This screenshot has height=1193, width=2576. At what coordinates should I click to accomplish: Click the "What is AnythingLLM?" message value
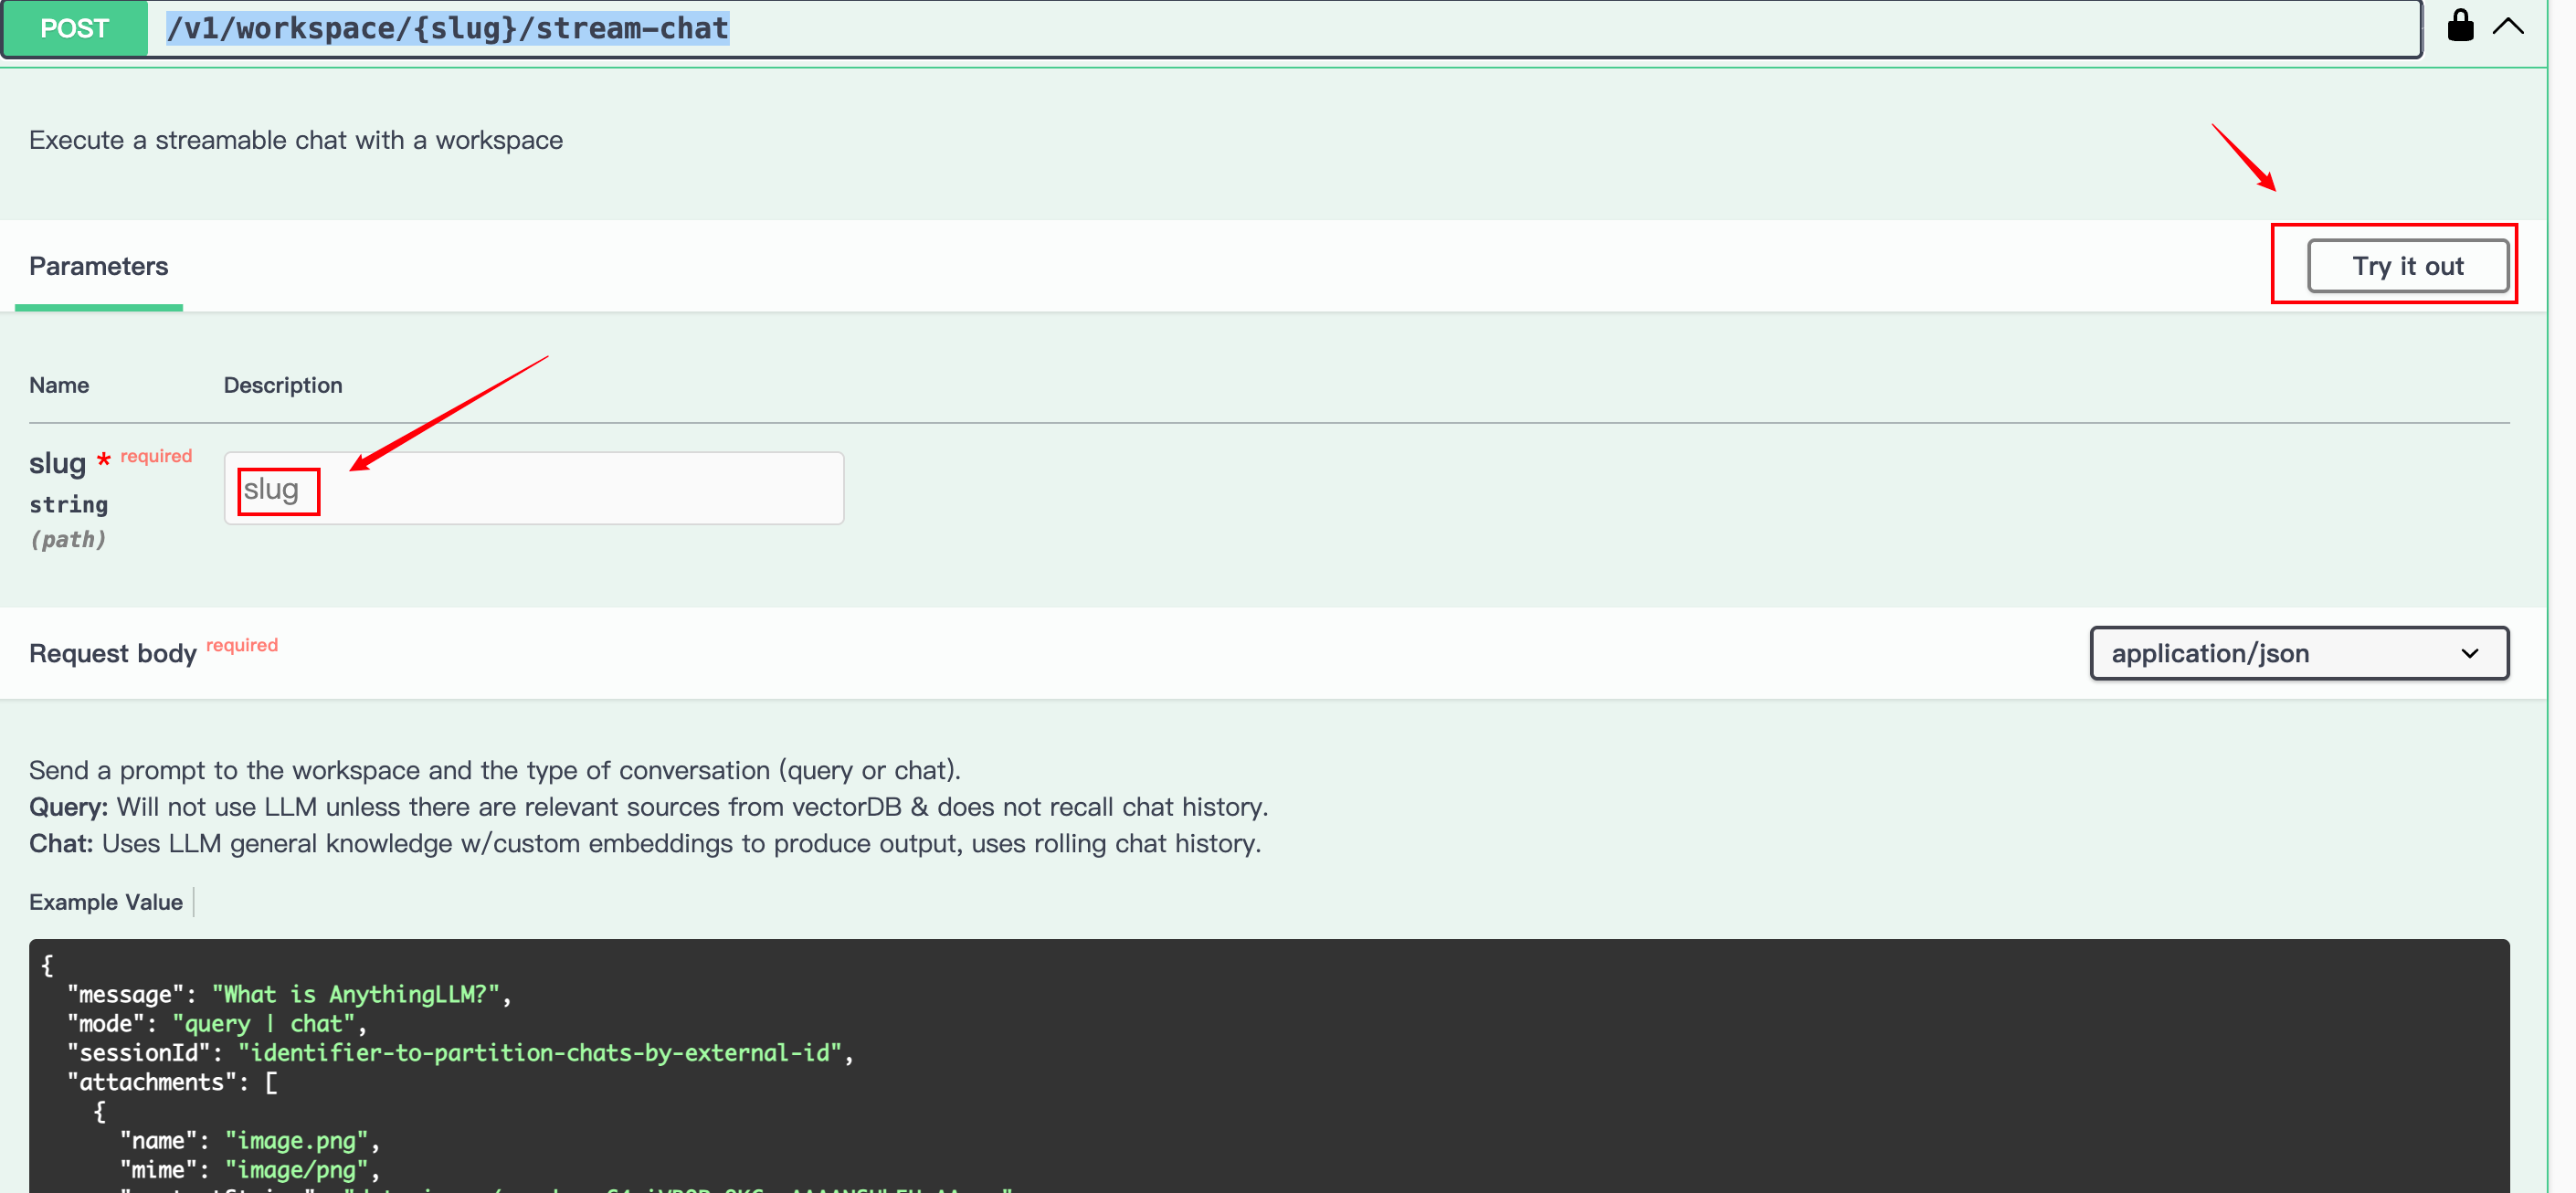pos(355,994)
